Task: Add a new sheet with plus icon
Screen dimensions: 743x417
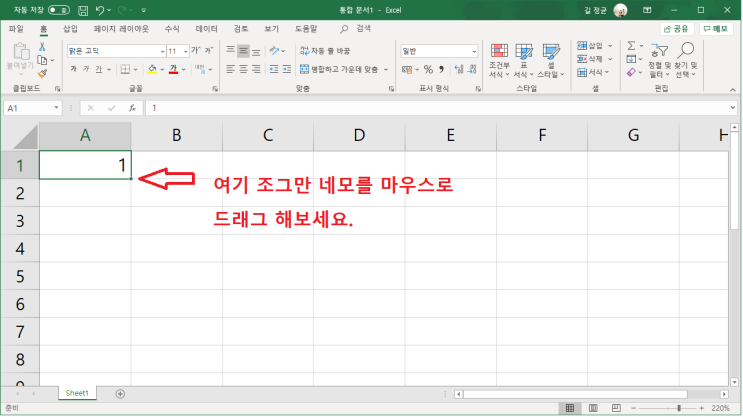Action: [x=120, y=394]
